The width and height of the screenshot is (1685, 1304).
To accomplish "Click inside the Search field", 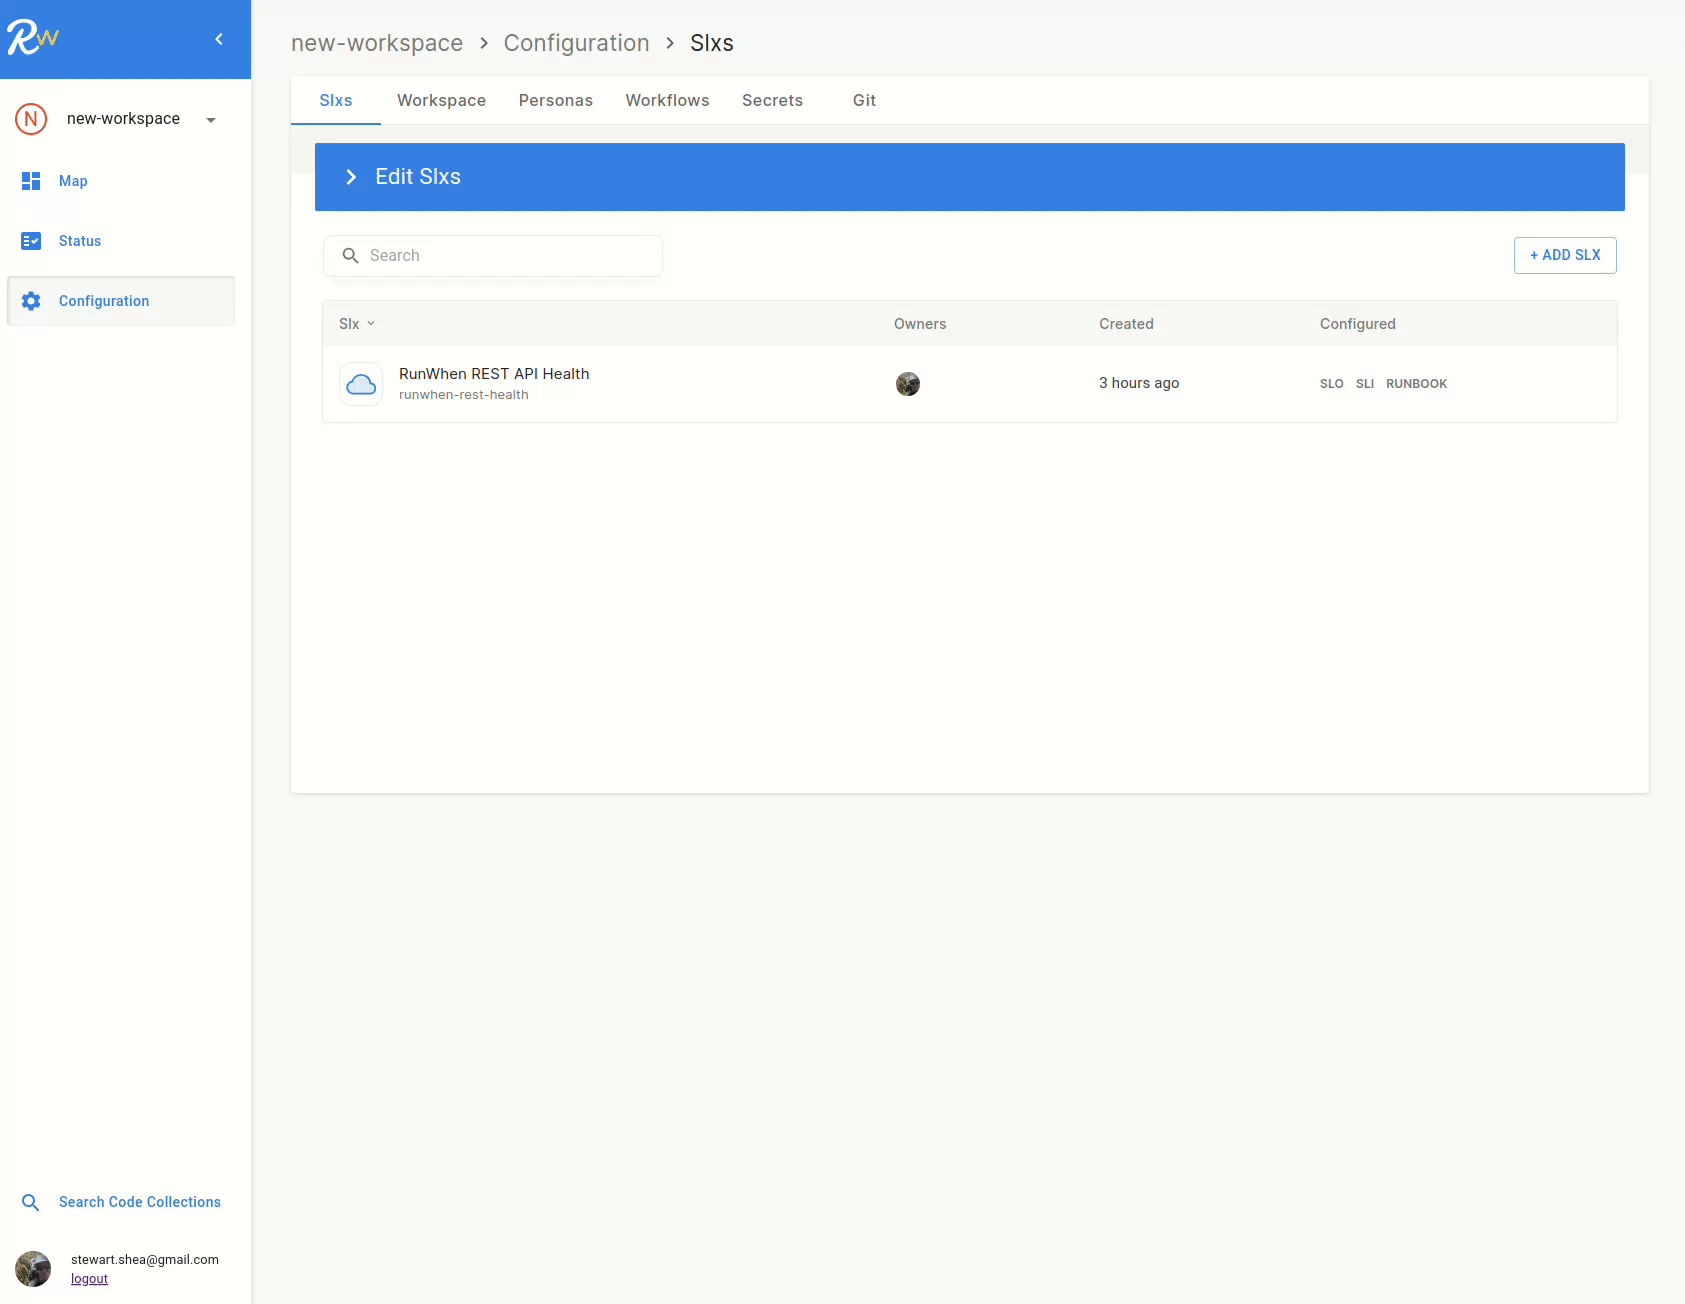I will 494,255.
